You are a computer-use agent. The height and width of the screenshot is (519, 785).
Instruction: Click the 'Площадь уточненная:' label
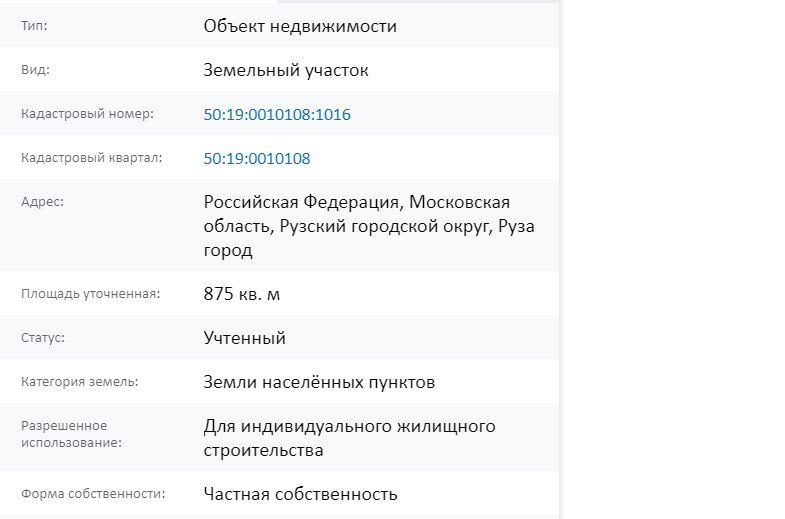(x=91, y=294)
